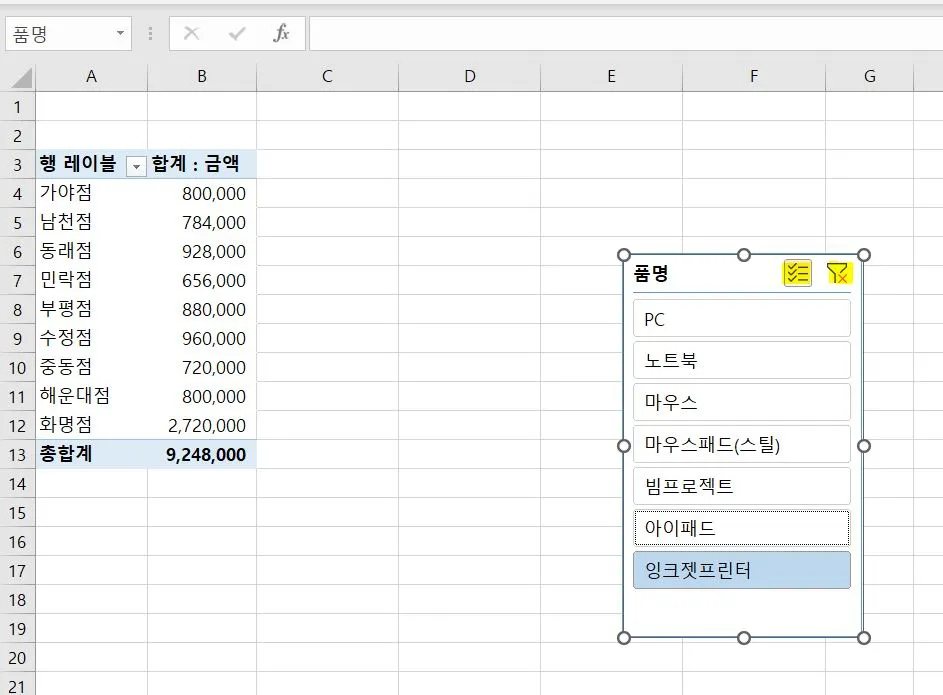Viewport: 943px width, 695px height.
Task: Select column E header
Action: pos(612,76)
